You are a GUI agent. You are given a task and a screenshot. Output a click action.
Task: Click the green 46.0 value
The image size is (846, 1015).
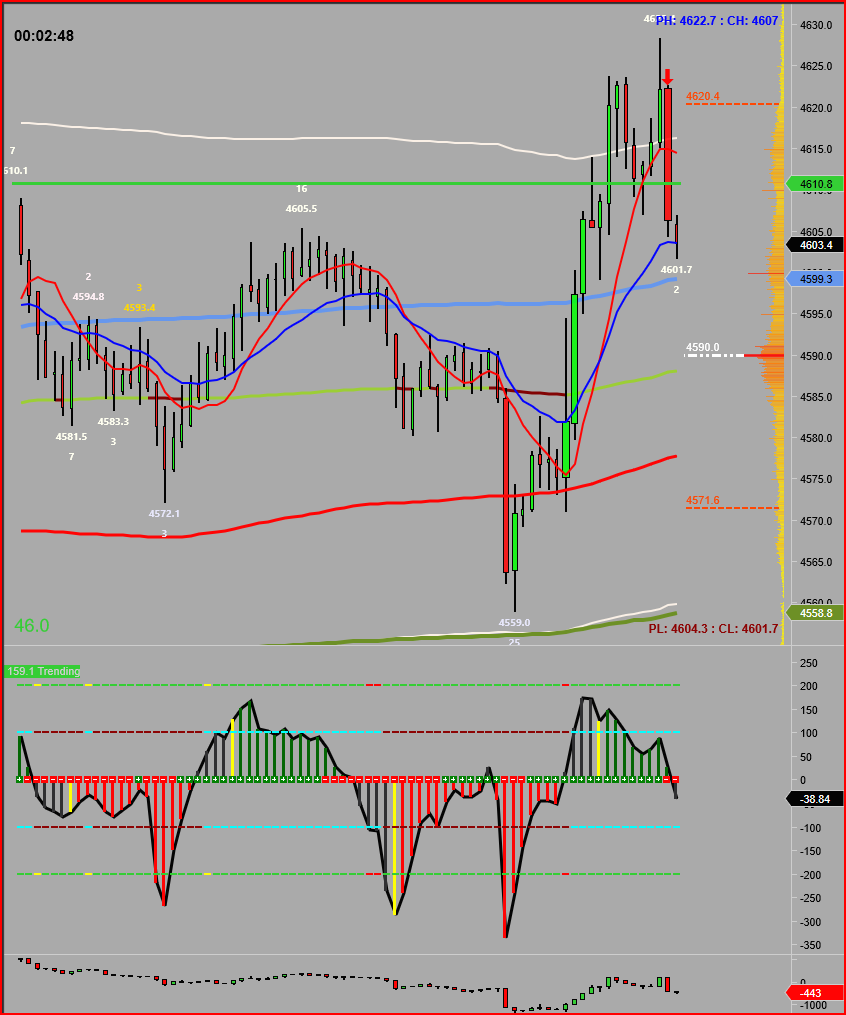point(32,625)
